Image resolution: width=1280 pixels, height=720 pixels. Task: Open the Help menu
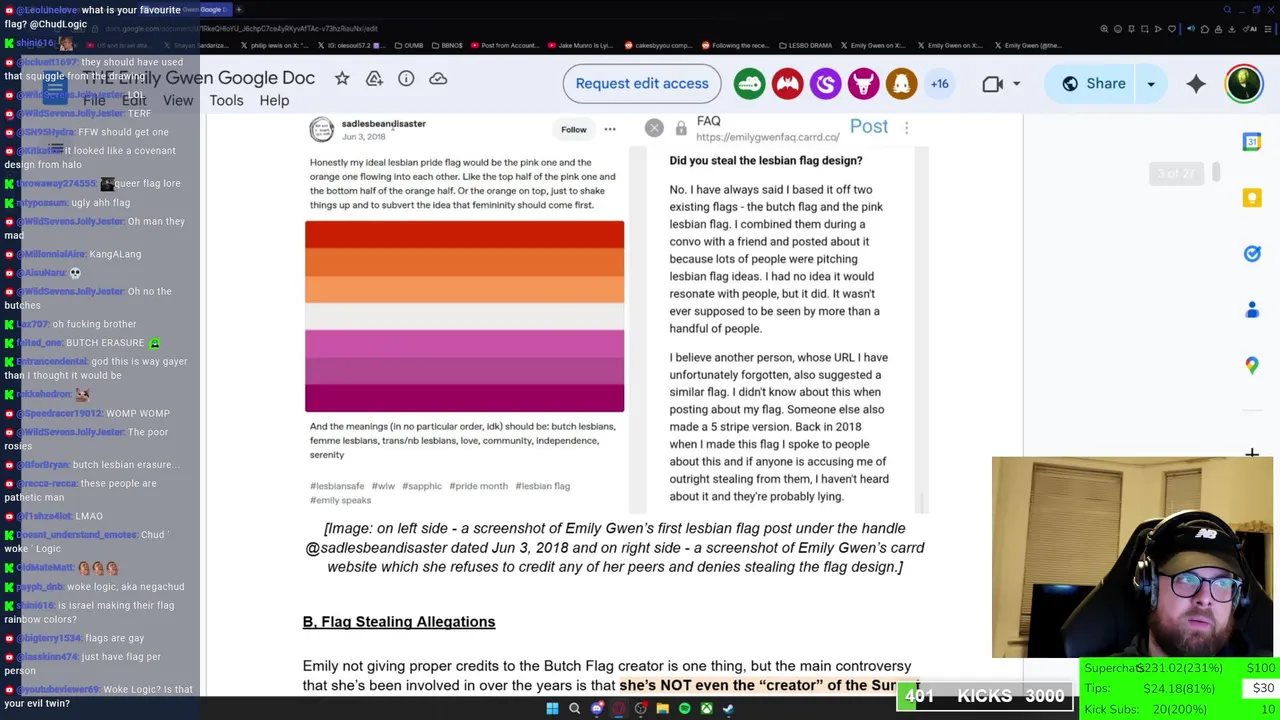click(274, 100)
